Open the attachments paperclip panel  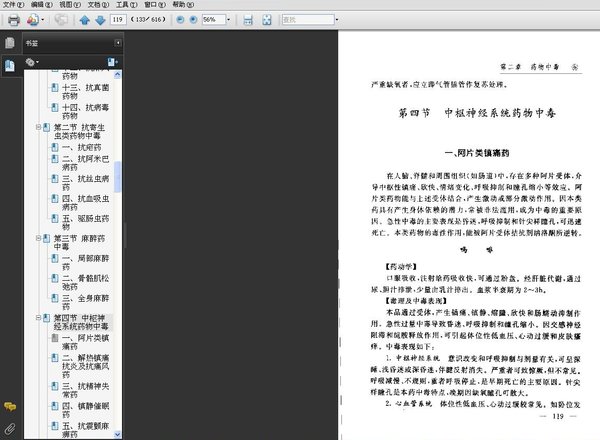point(10,429)
